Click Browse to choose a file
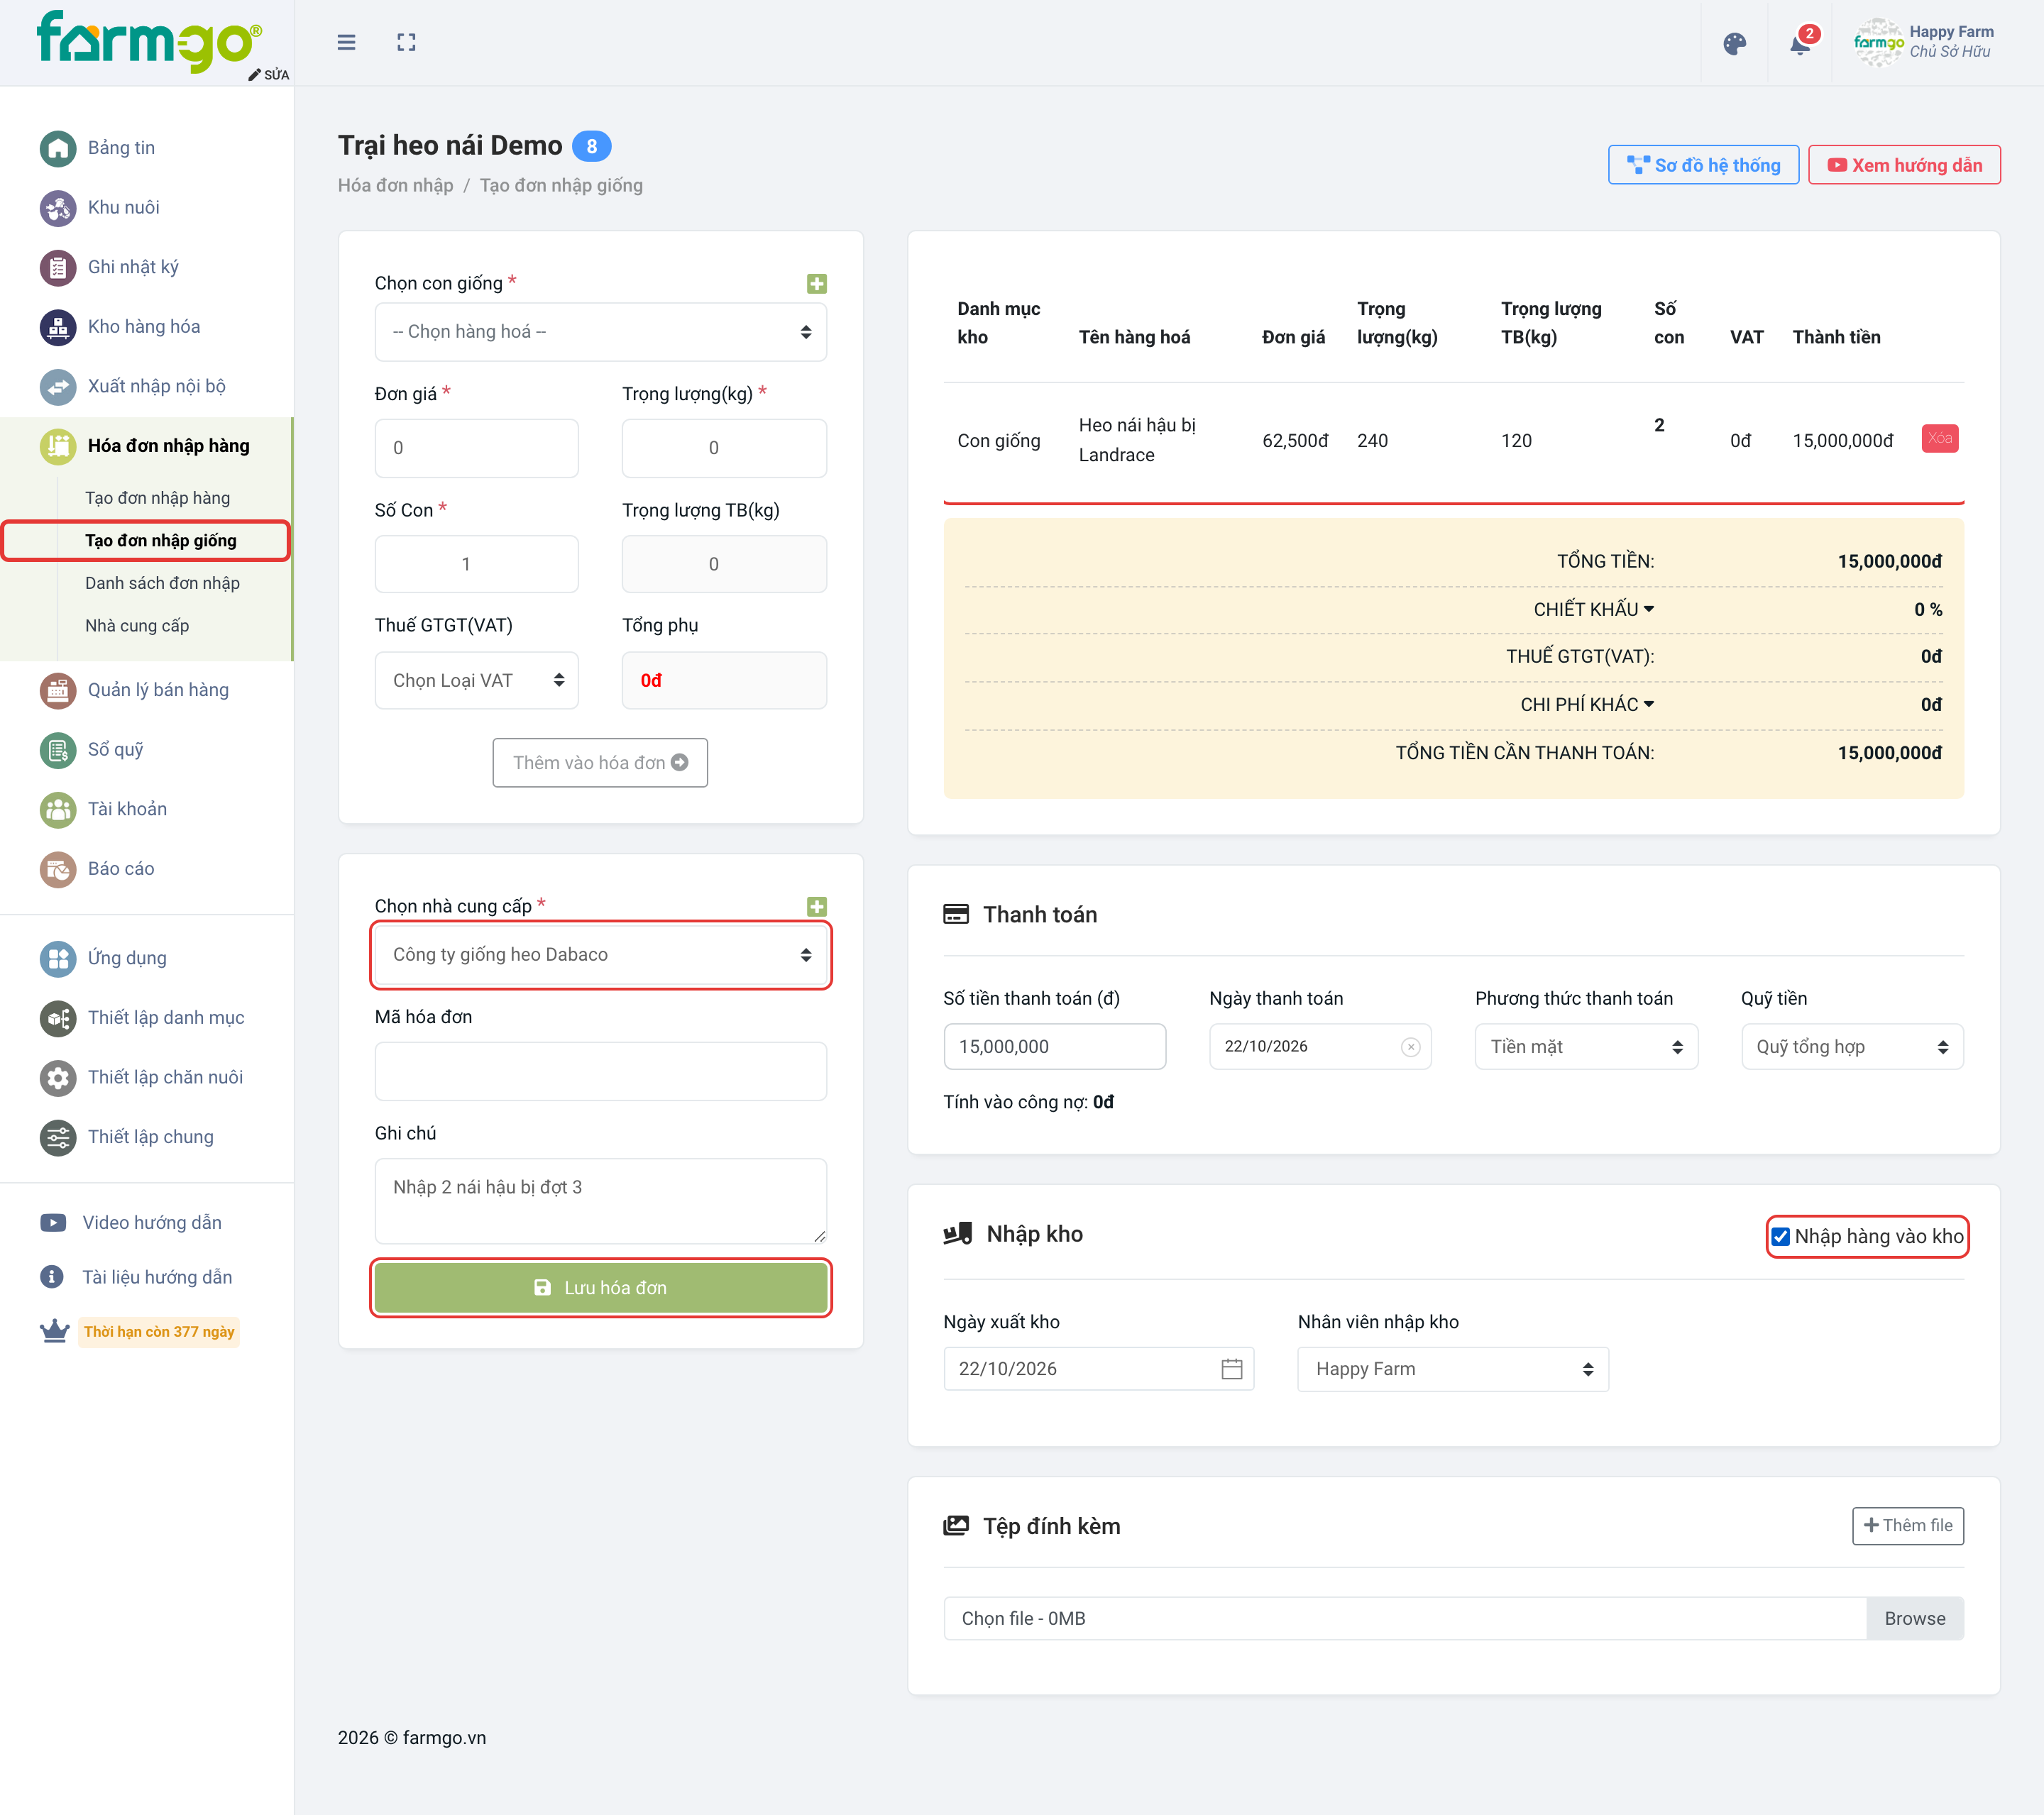 (x=1914, y=1619)
